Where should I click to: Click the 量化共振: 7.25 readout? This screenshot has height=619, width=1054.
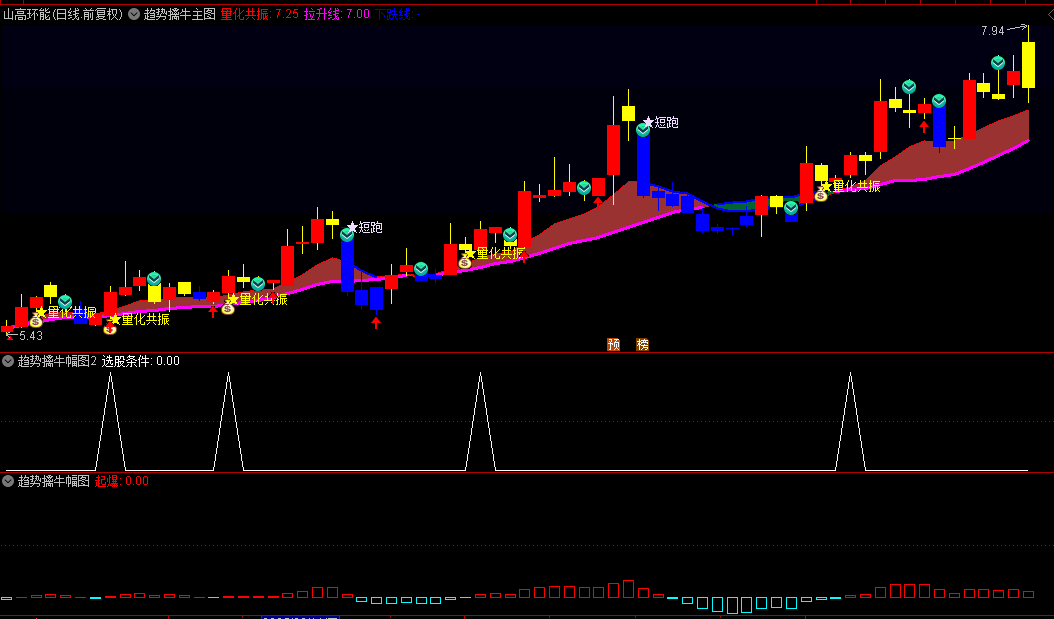point(259,14)
